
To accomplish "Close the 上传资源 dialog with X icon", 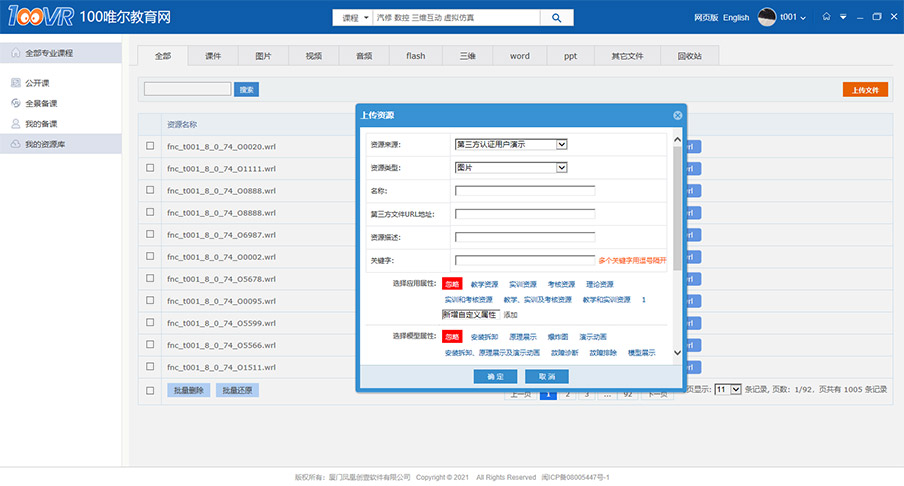I will 677,115.
